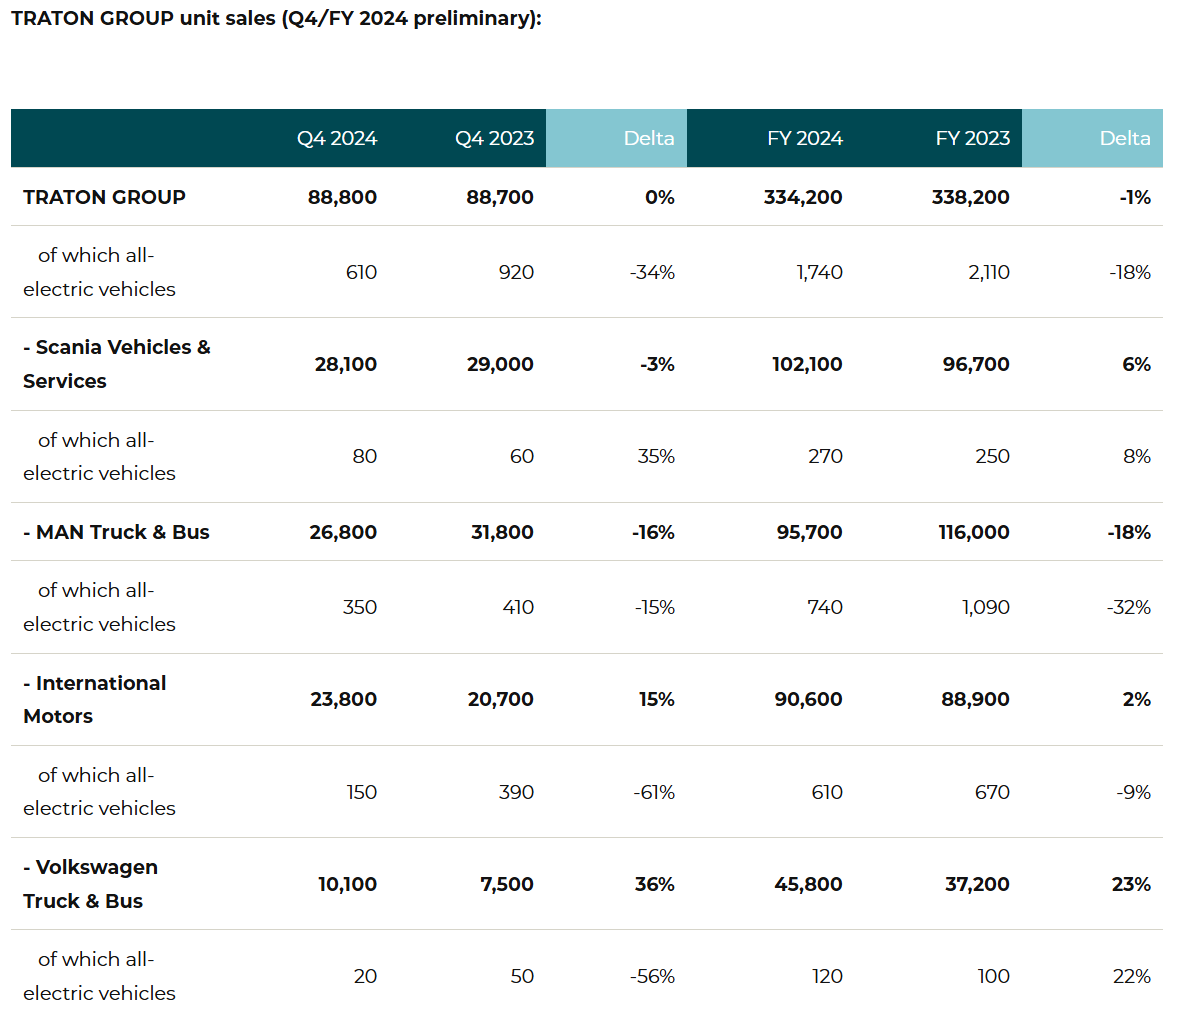Click the 116,000 MAN FY 2023 value
Viewport: 1189px width, 1021px height.
pos(973,532)
